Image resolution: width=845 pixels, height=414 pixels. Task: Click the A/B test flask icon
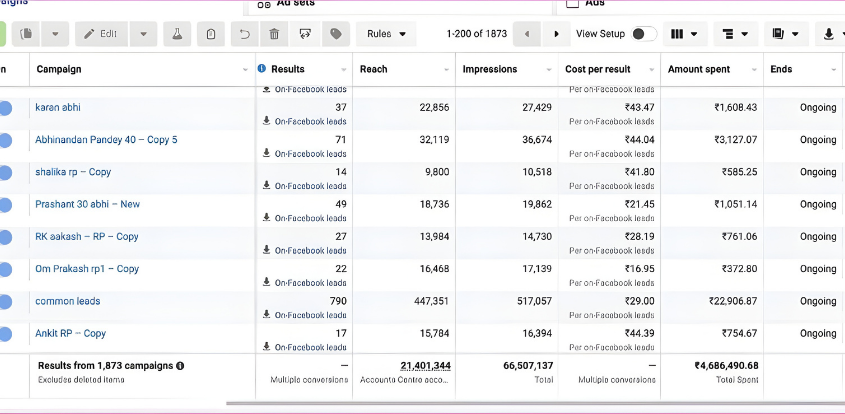[x=177, y=34]
